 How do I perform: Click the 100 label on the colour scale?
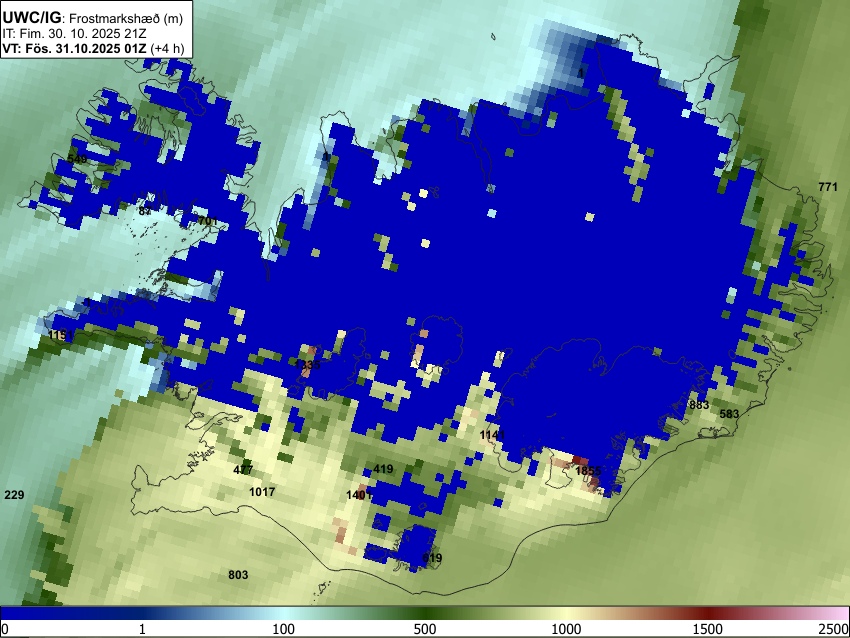[x=284, y=629]
